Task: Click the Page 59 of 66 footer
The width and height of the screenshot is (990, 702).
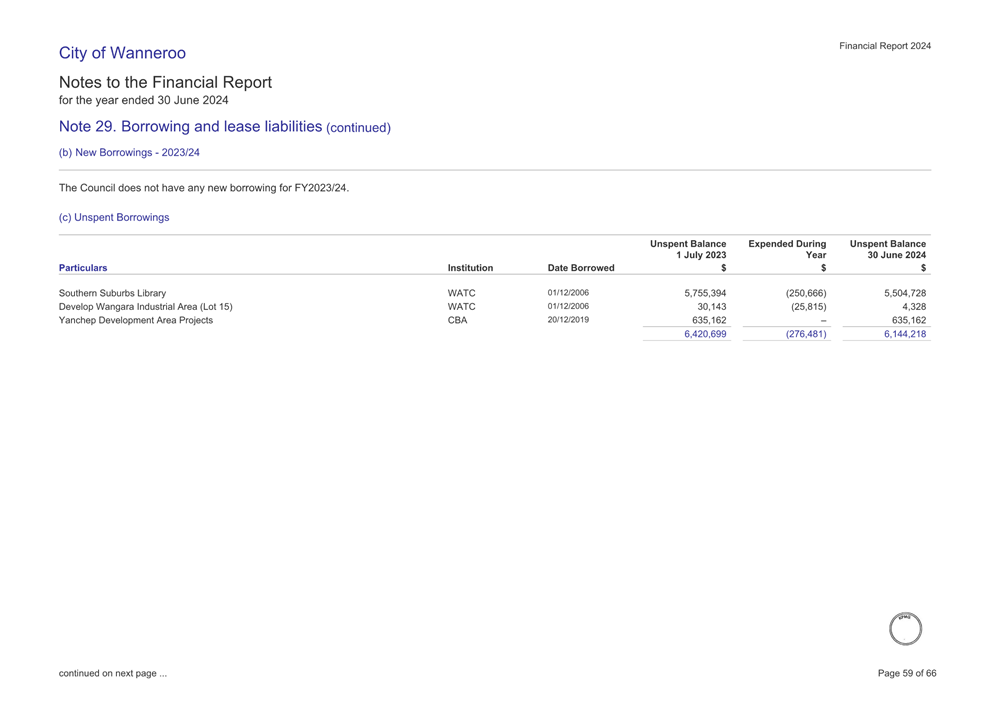Action: point(906,673)
